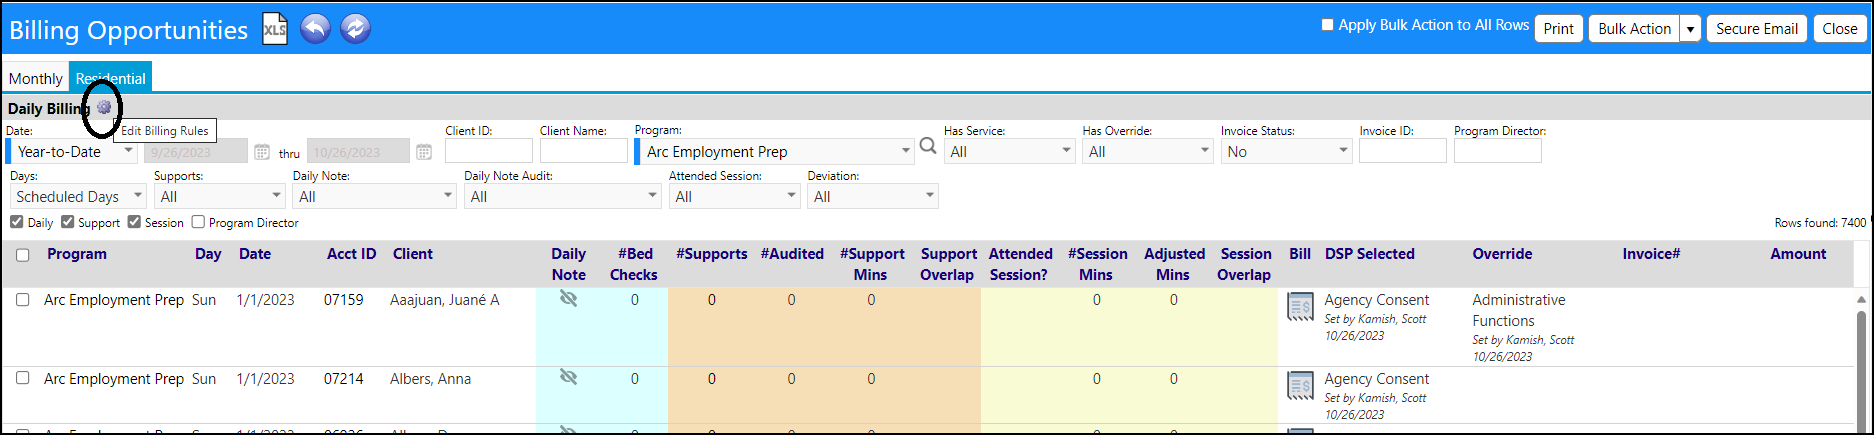Open the start date calendar picker
Viewport: 1874px width, 435px height.
(262, 152)
